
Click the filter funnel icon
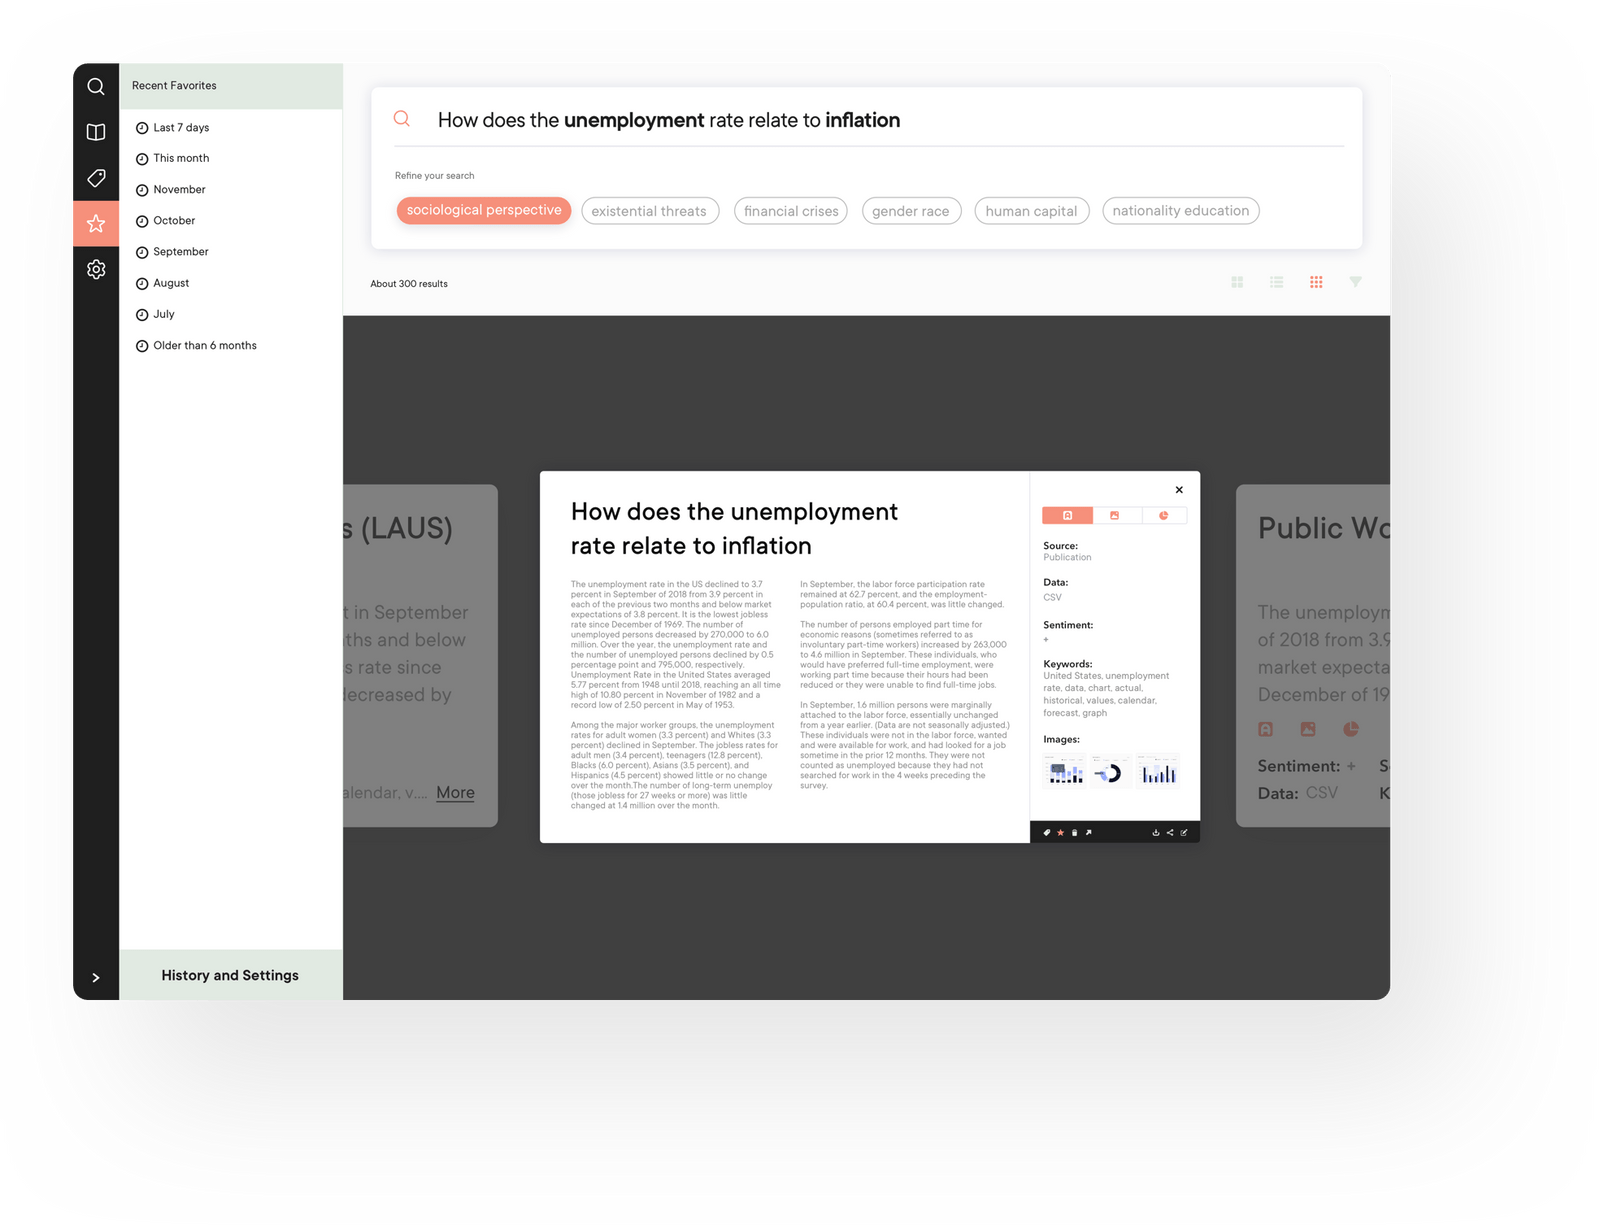pos(1355,282)
